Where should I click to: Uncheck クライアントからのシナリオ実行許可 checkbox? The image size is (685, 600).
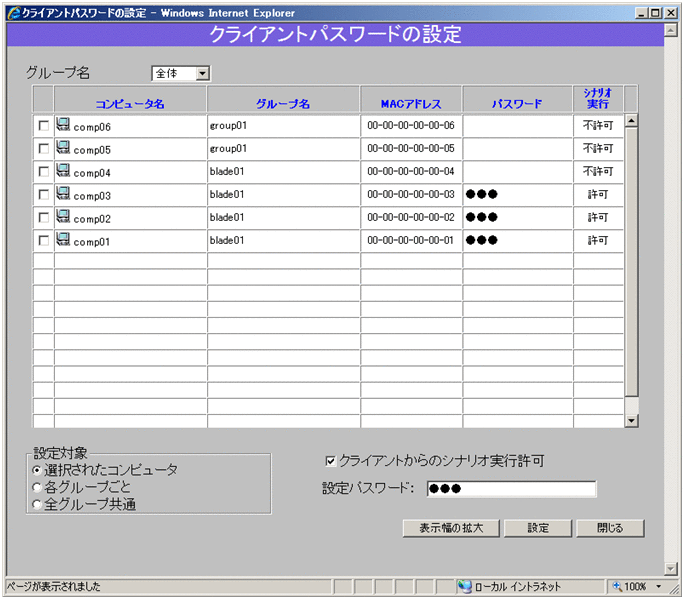[x=331, y=461]
